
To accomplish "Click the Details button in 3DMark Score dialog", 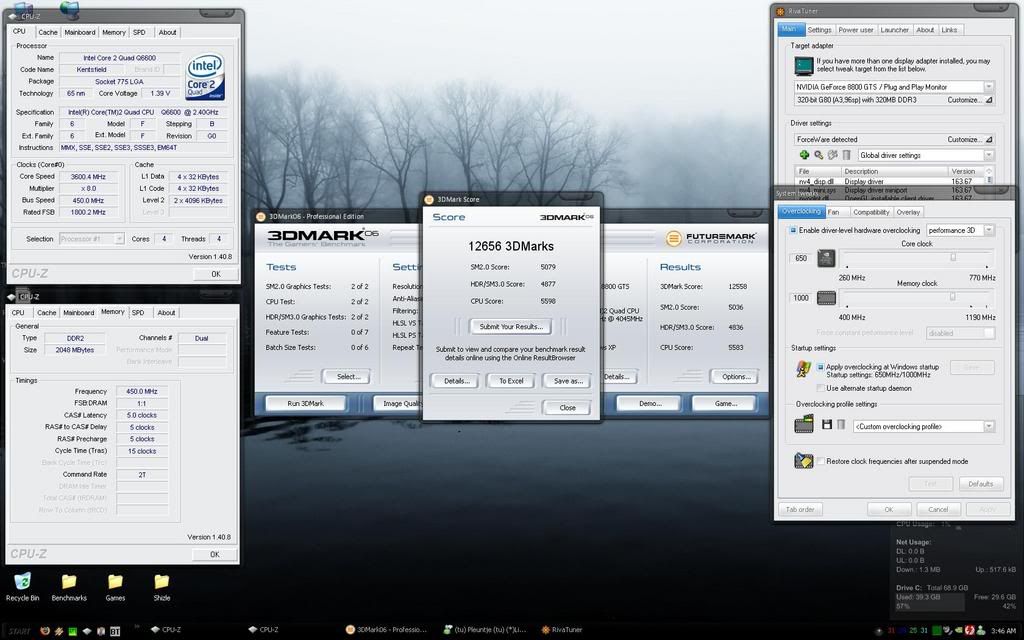I will 455,381.
